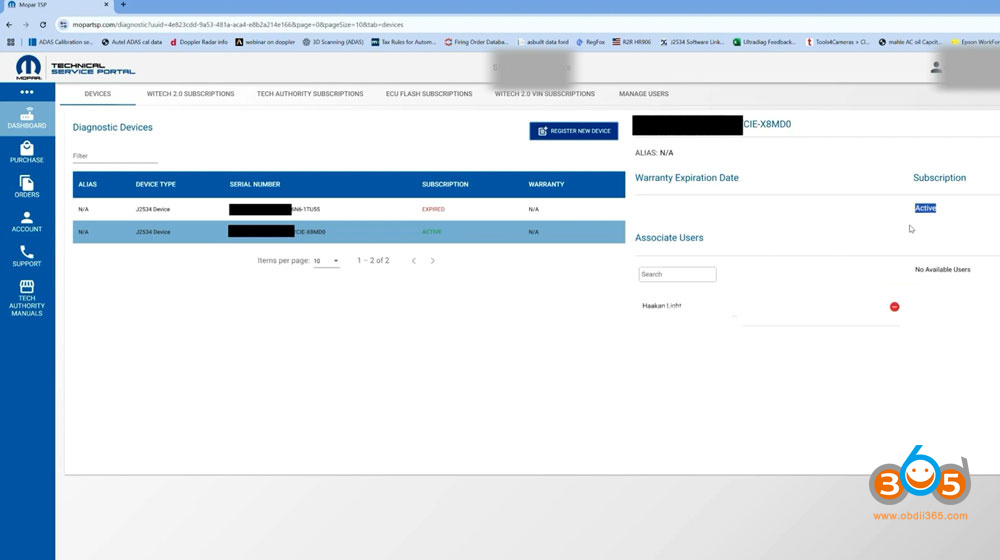Viewport: 1000px width, 560px height.
Task: Go to Orders in the sidebar
Action: [x=27, y=186]
